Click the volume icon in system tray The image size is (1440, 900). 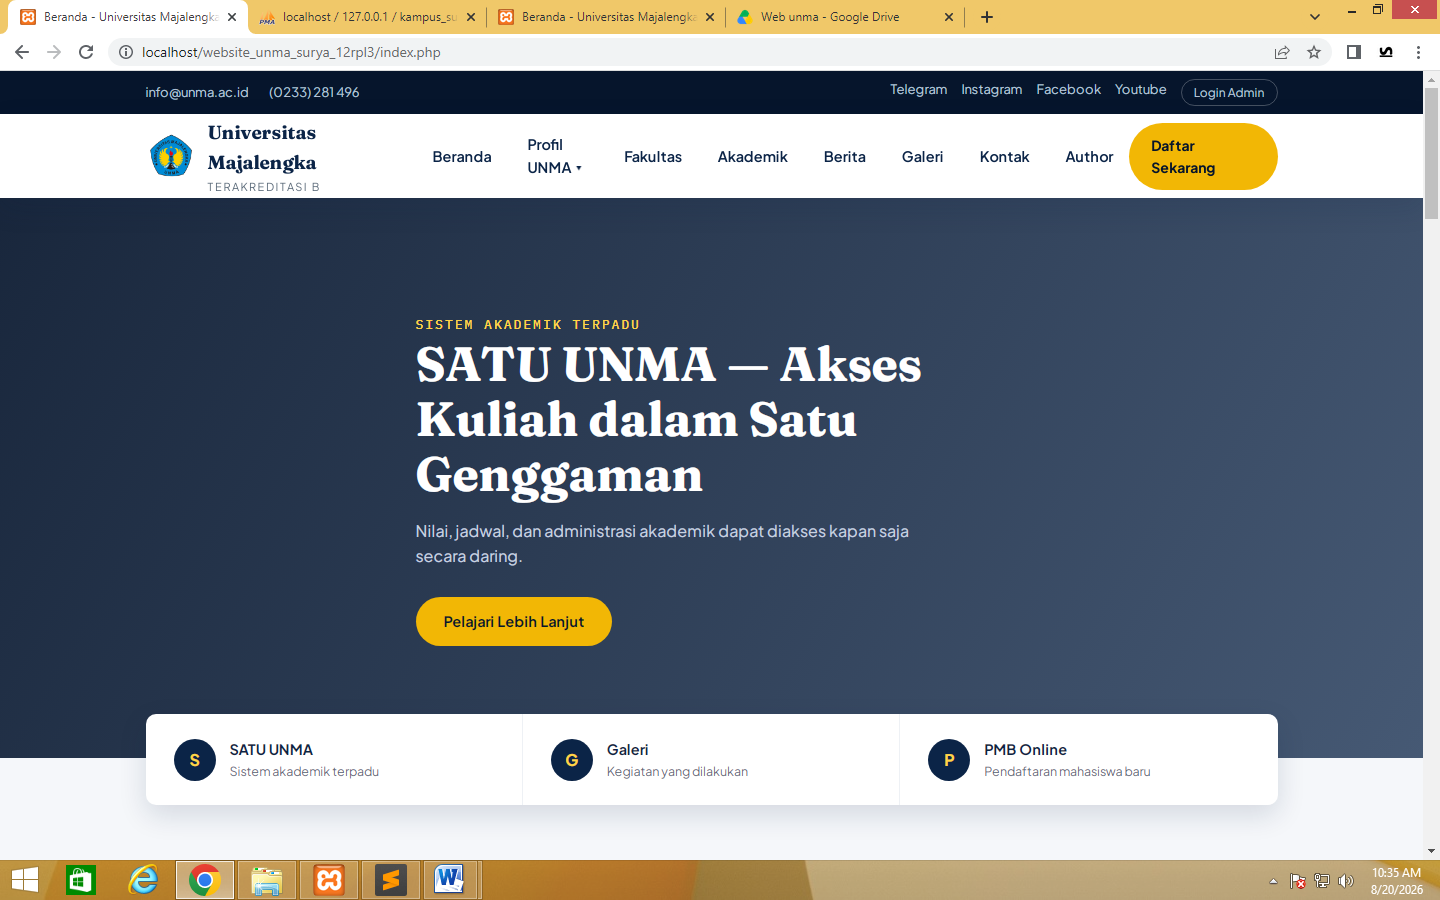[1346, 881]
